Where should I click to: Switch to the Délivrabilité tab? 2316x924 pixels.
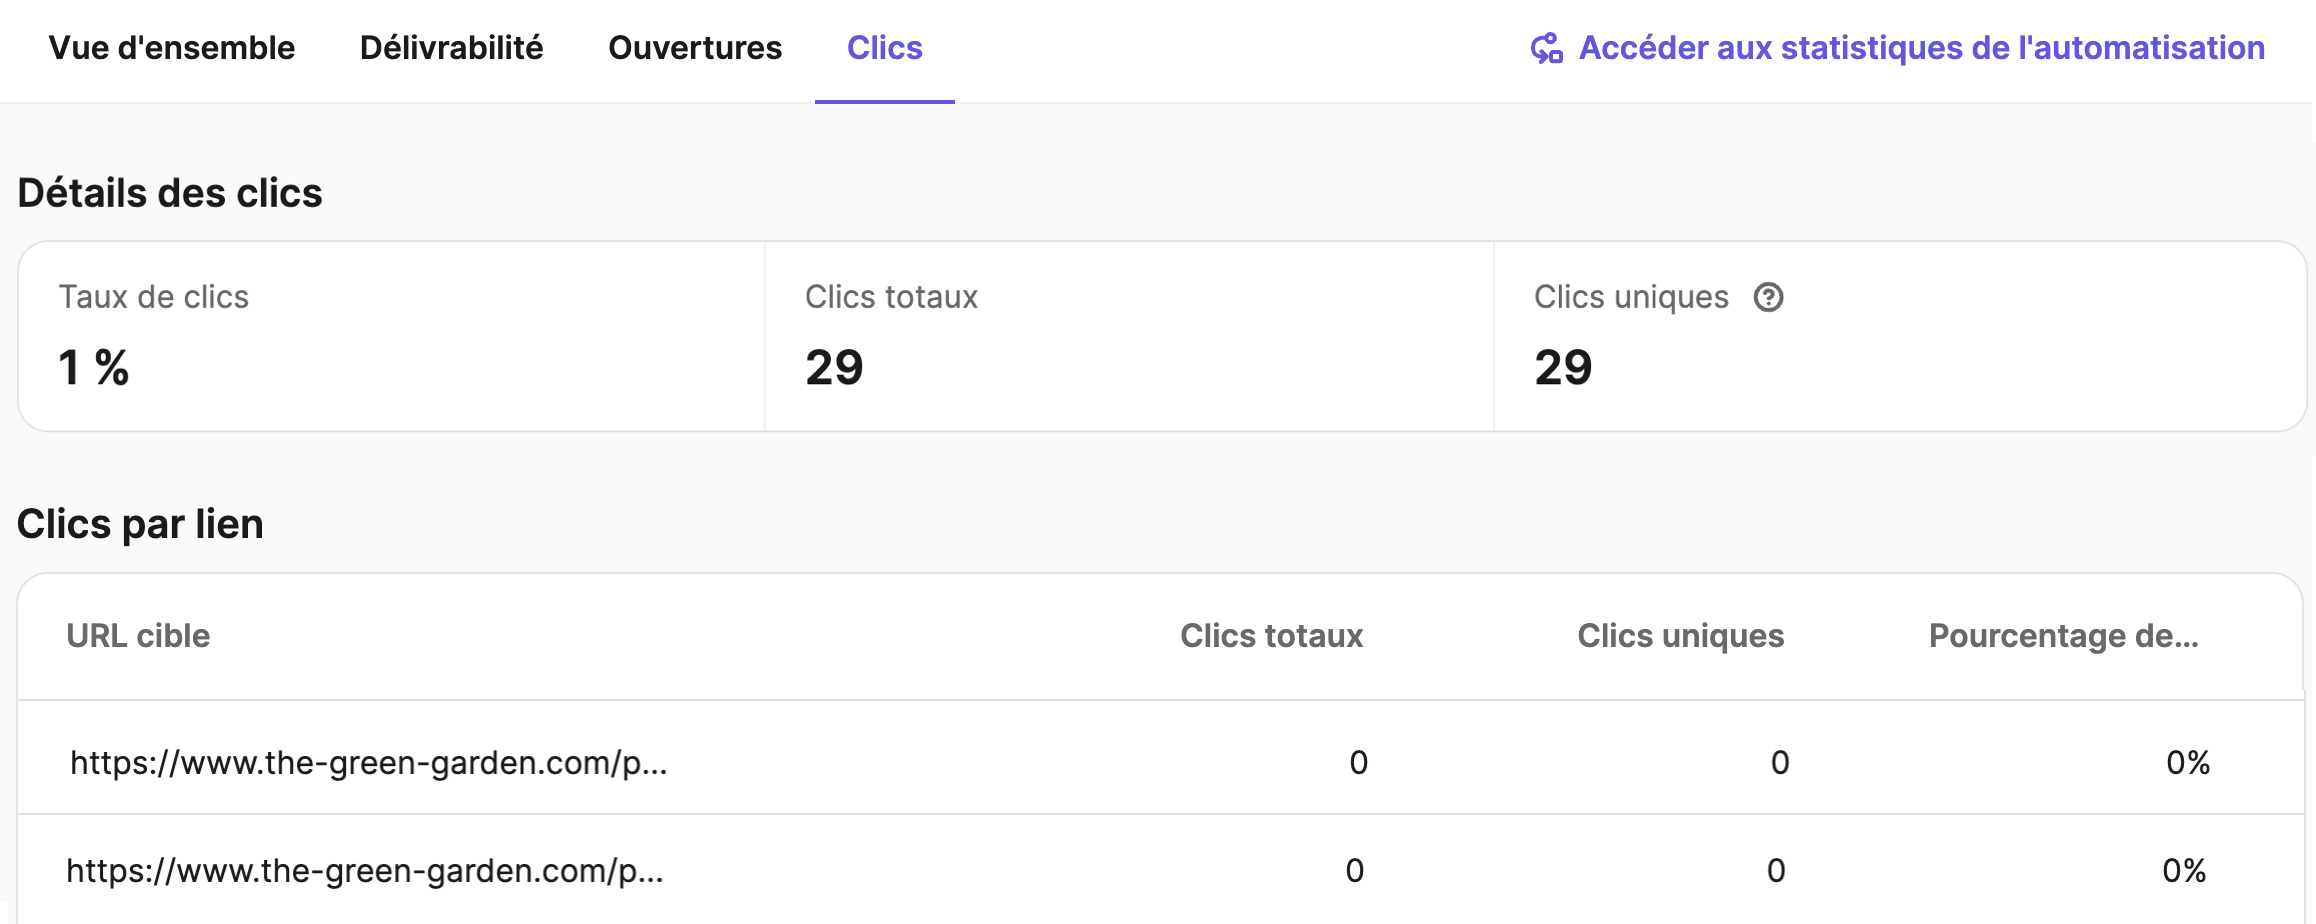(452, 48)
